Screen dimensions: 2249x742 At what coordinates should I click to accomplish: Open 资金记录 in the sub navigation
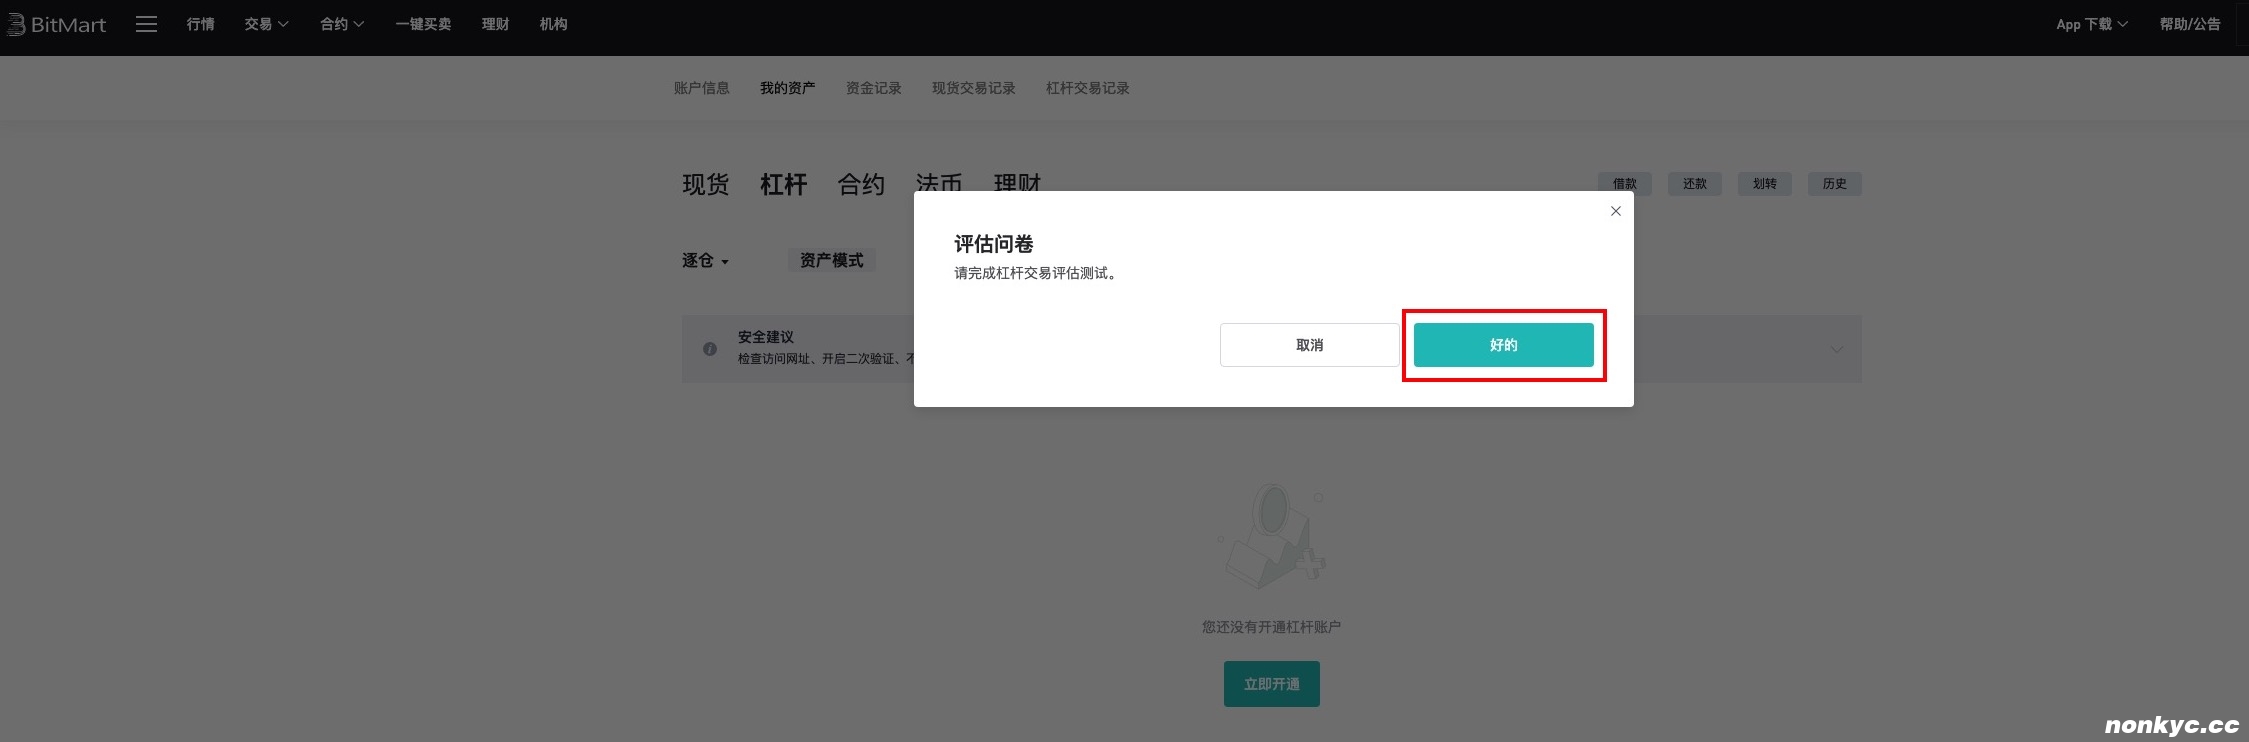coord(873,88)
